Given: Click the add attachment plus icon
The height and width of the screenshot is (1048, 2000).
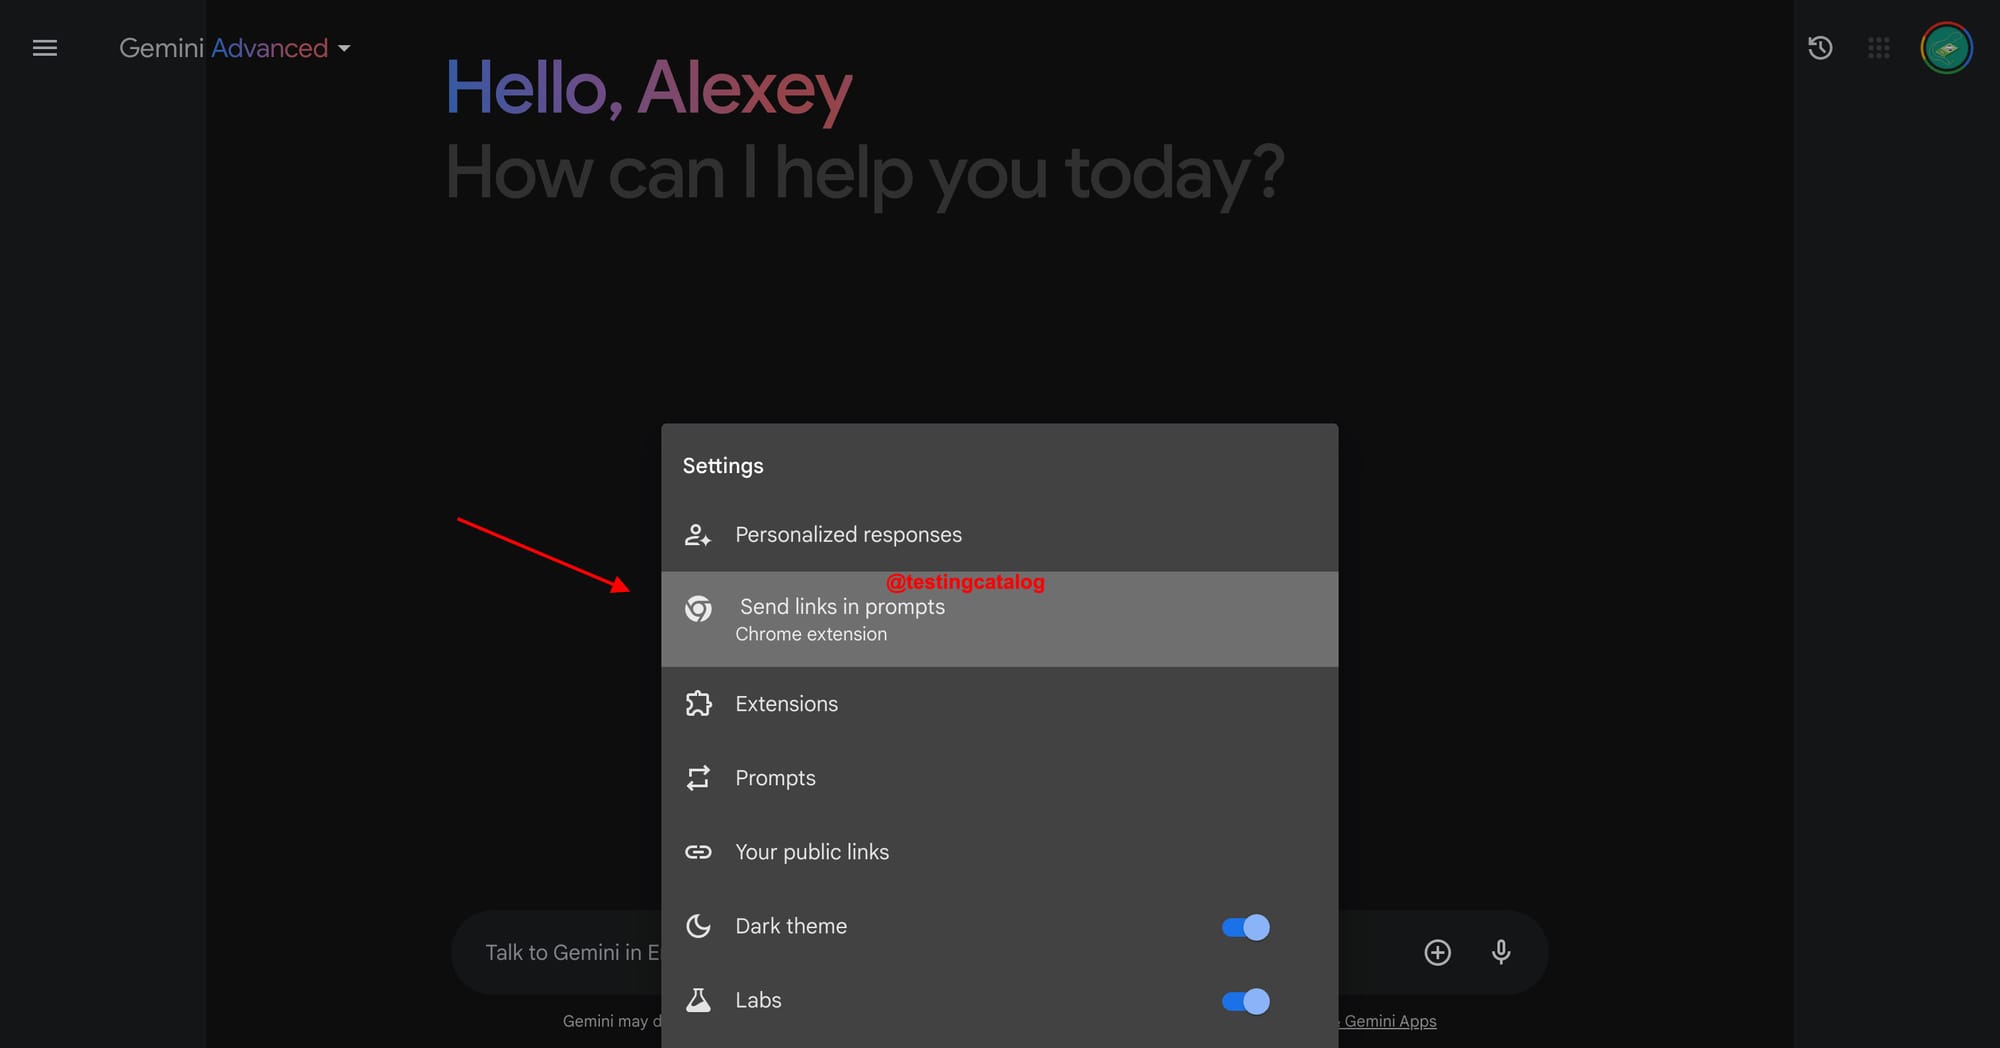Looking at the screenshot, I should (1437, 952).
